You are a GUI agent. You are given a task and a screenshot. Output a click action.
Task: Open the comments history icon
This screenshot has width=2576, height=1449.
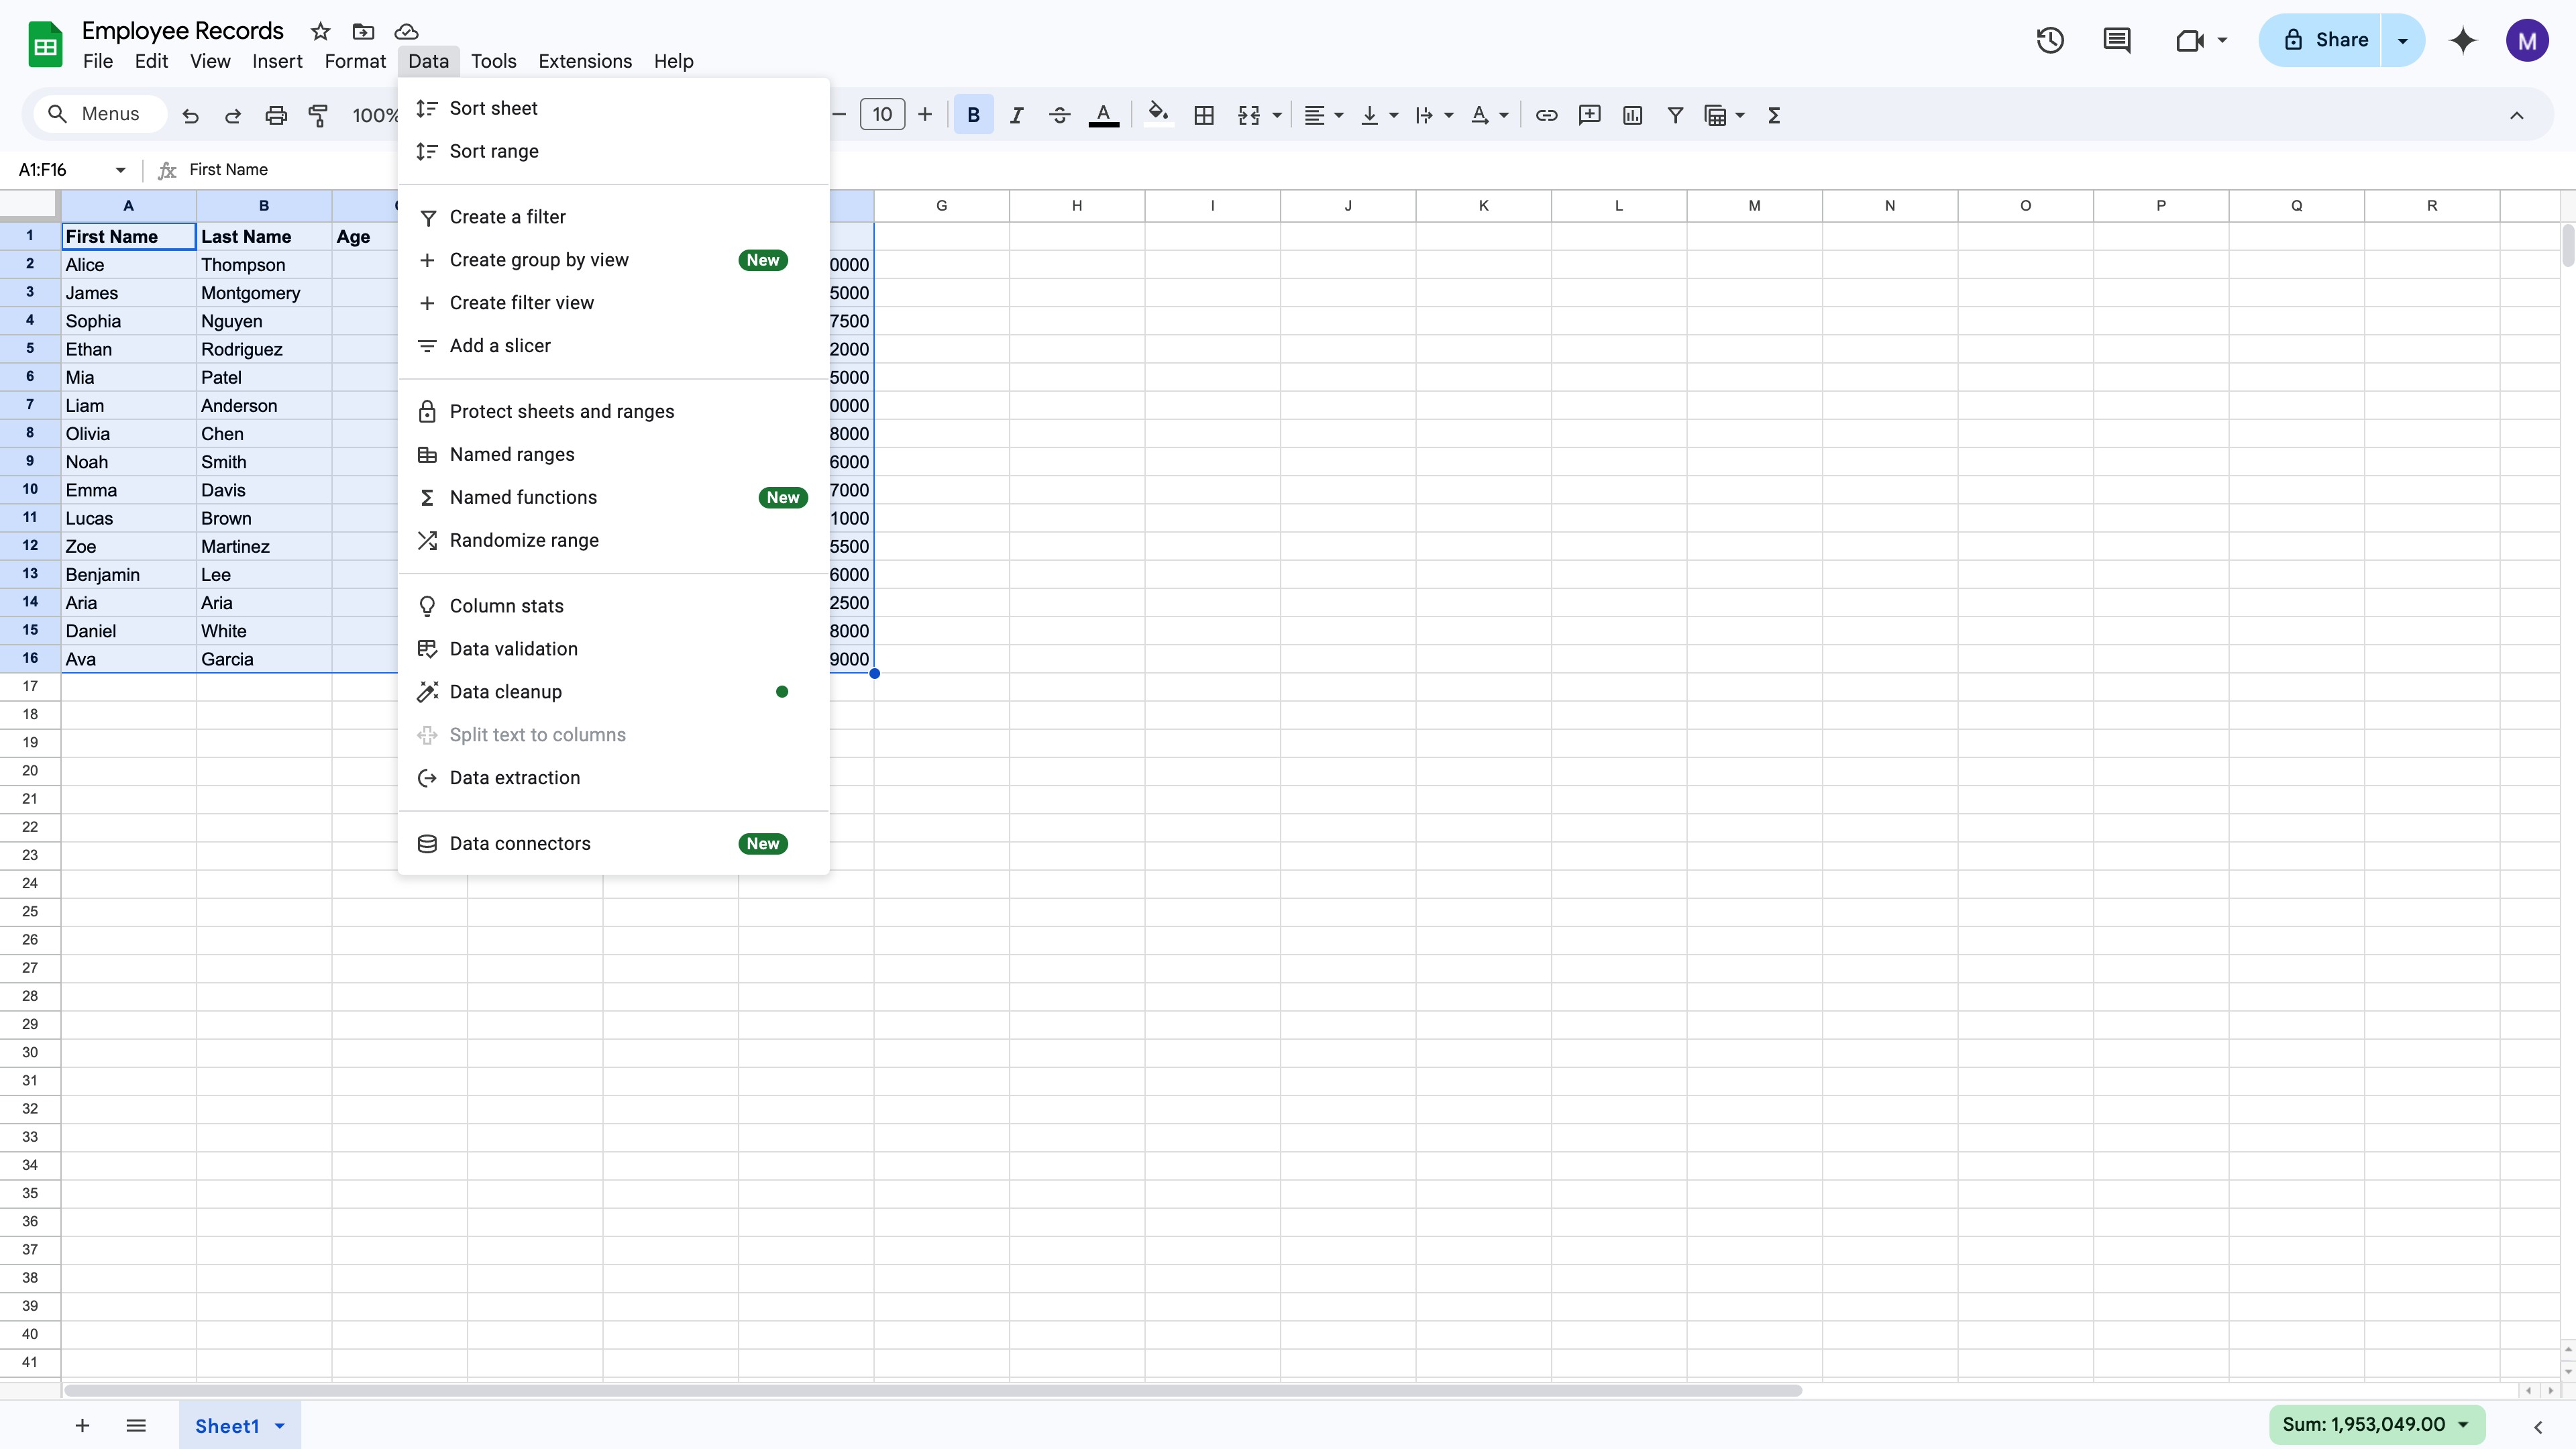tap(2116, 40)
